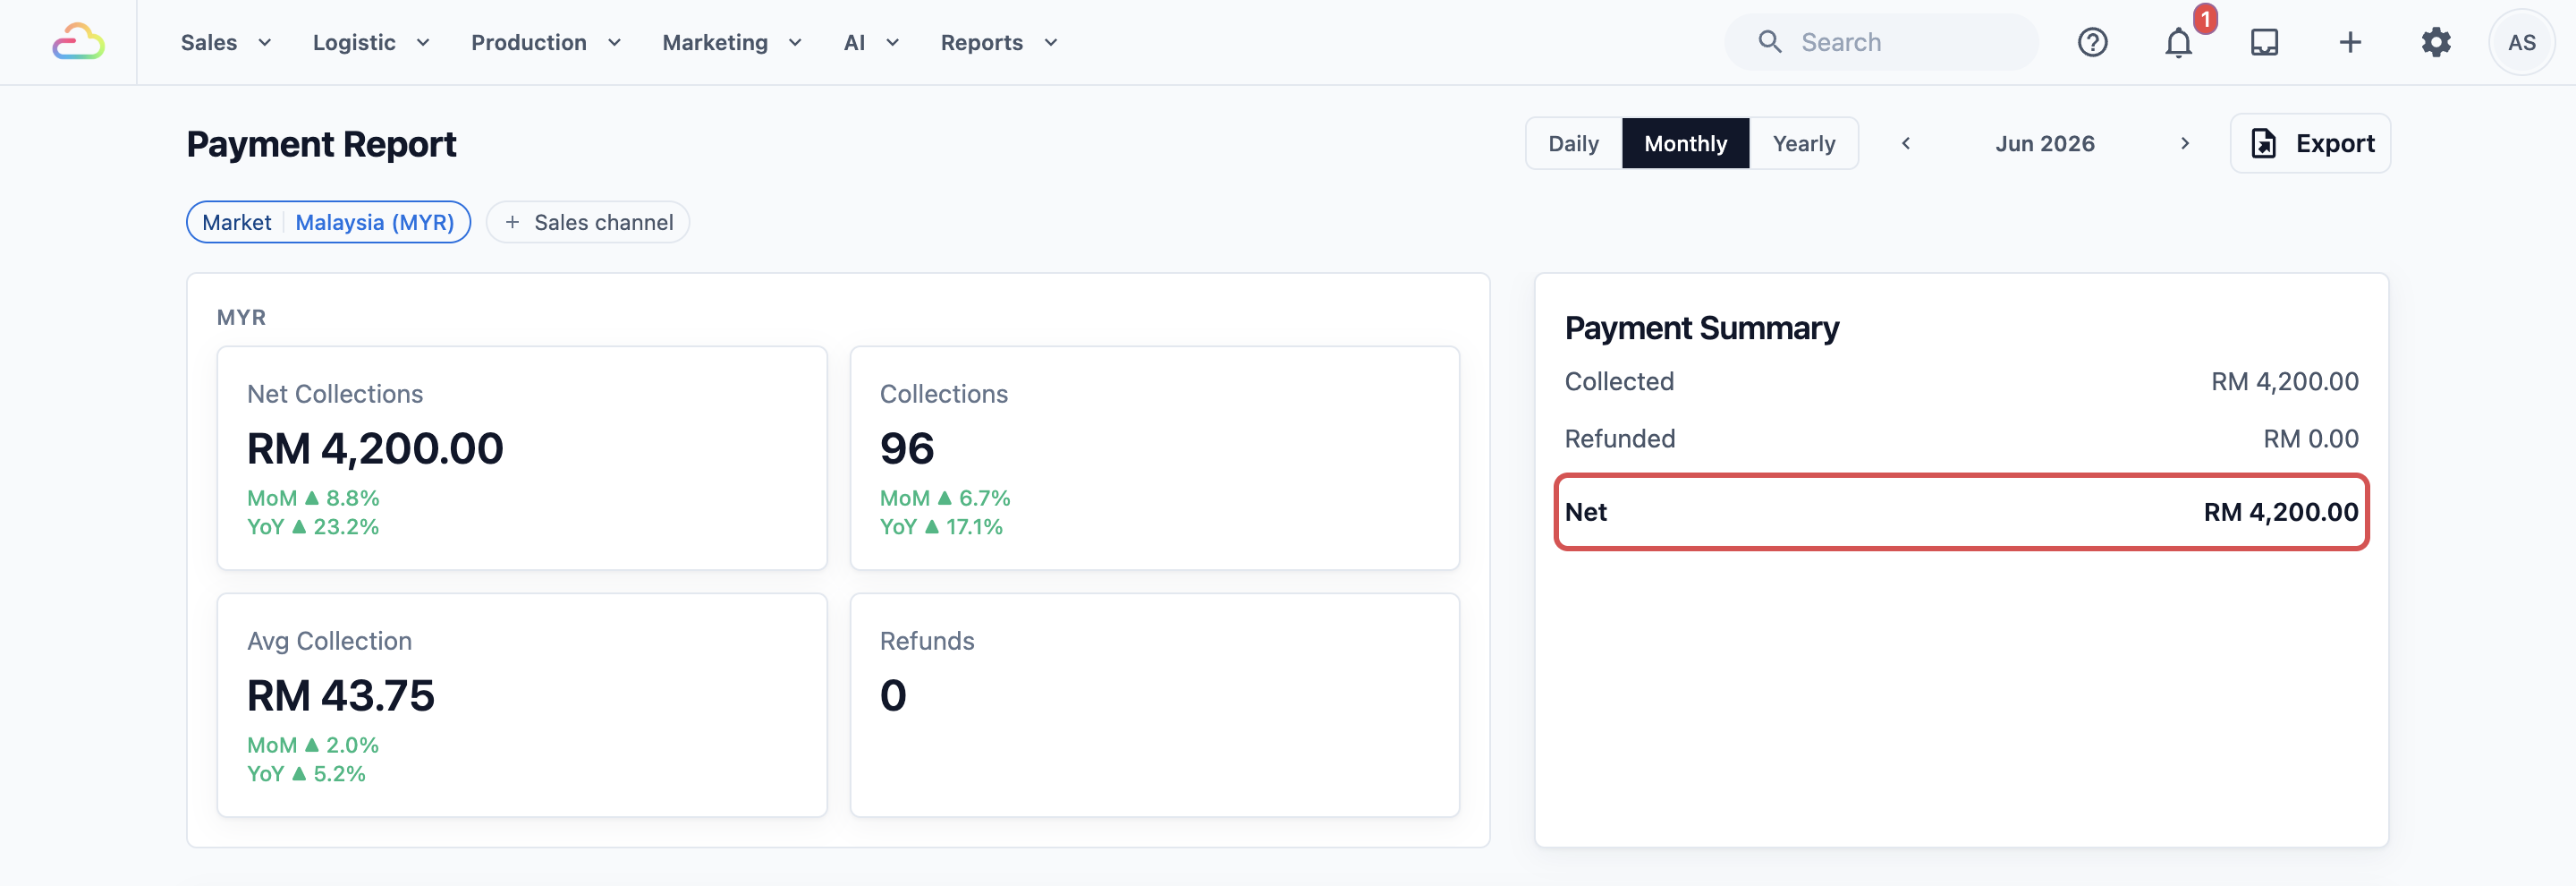Export the payment report
The height and width of the screenshot is (886, 2576).
[2310, 143]
